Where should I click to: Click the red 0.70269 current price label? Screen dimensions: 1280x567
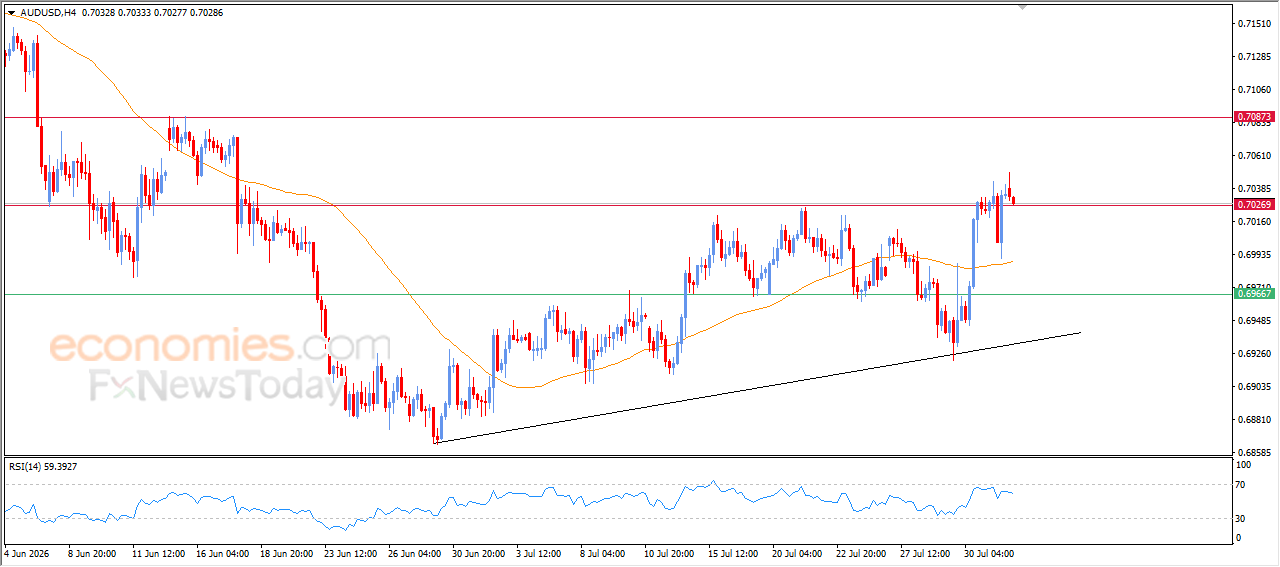coord(1254,204)
